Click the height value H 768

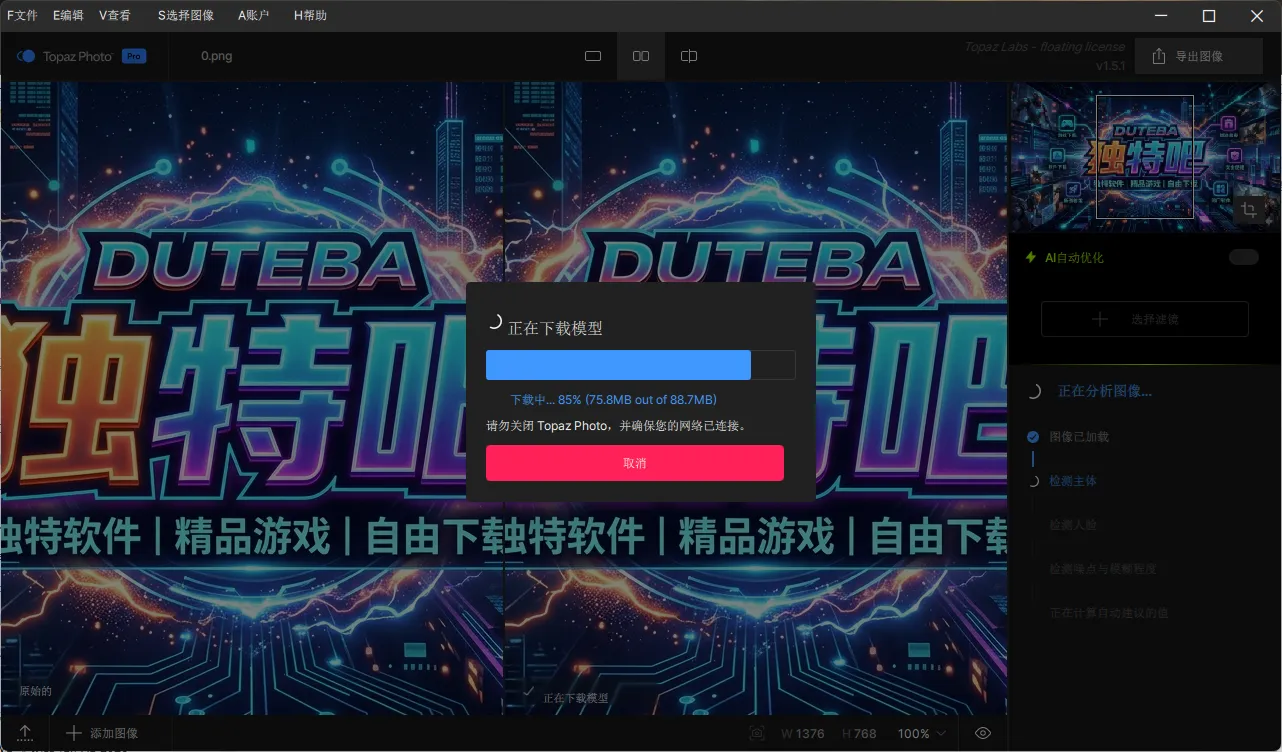click(859, 733)
